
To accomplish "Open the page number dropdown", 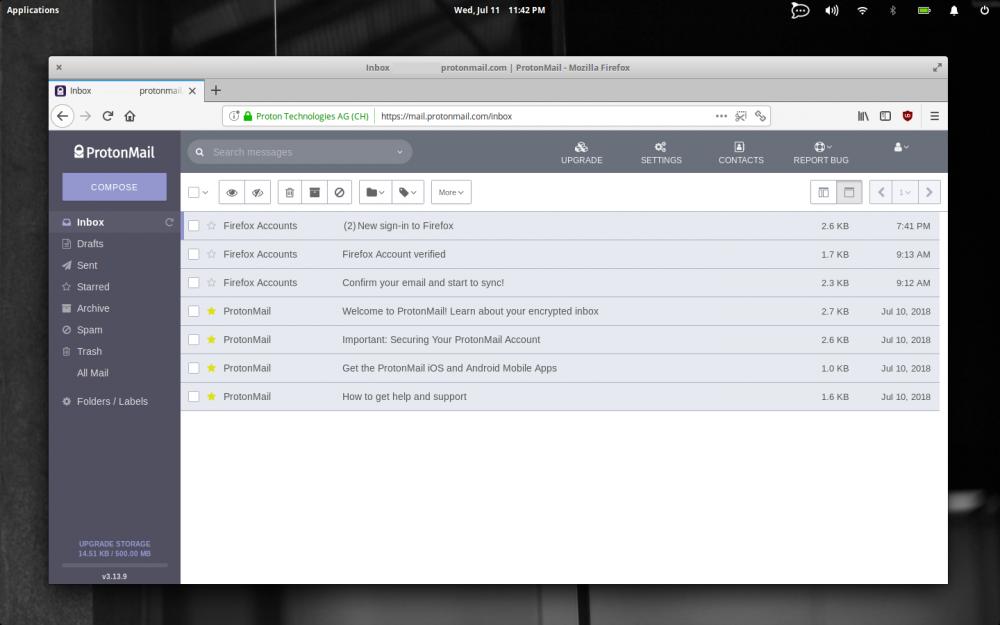I will [x=905, y=192].
